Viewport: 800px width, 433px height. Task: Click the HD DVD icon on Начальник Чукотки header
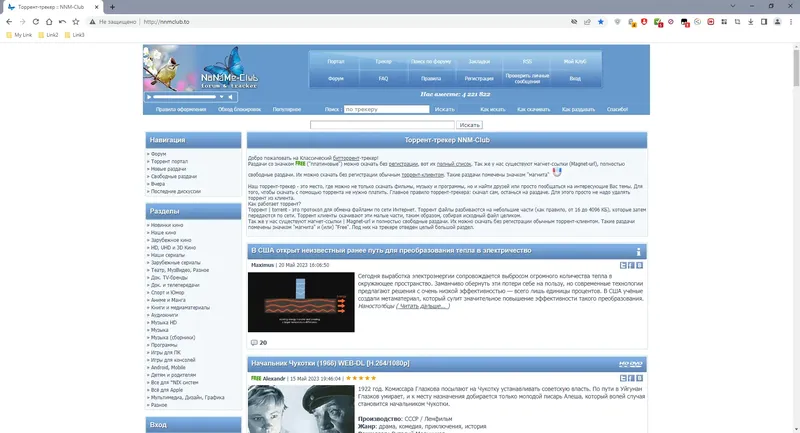coord(631,364)
